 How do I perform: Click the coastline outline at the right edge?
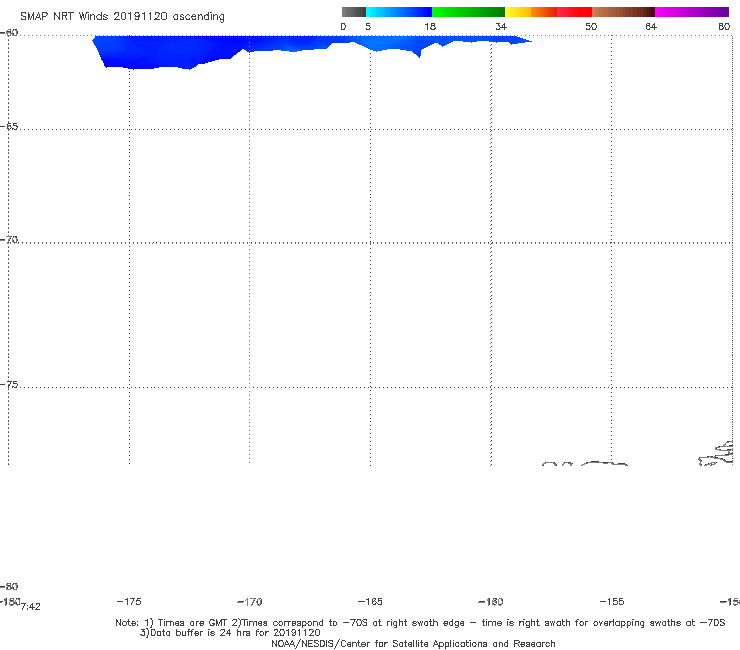click(716, 454)
